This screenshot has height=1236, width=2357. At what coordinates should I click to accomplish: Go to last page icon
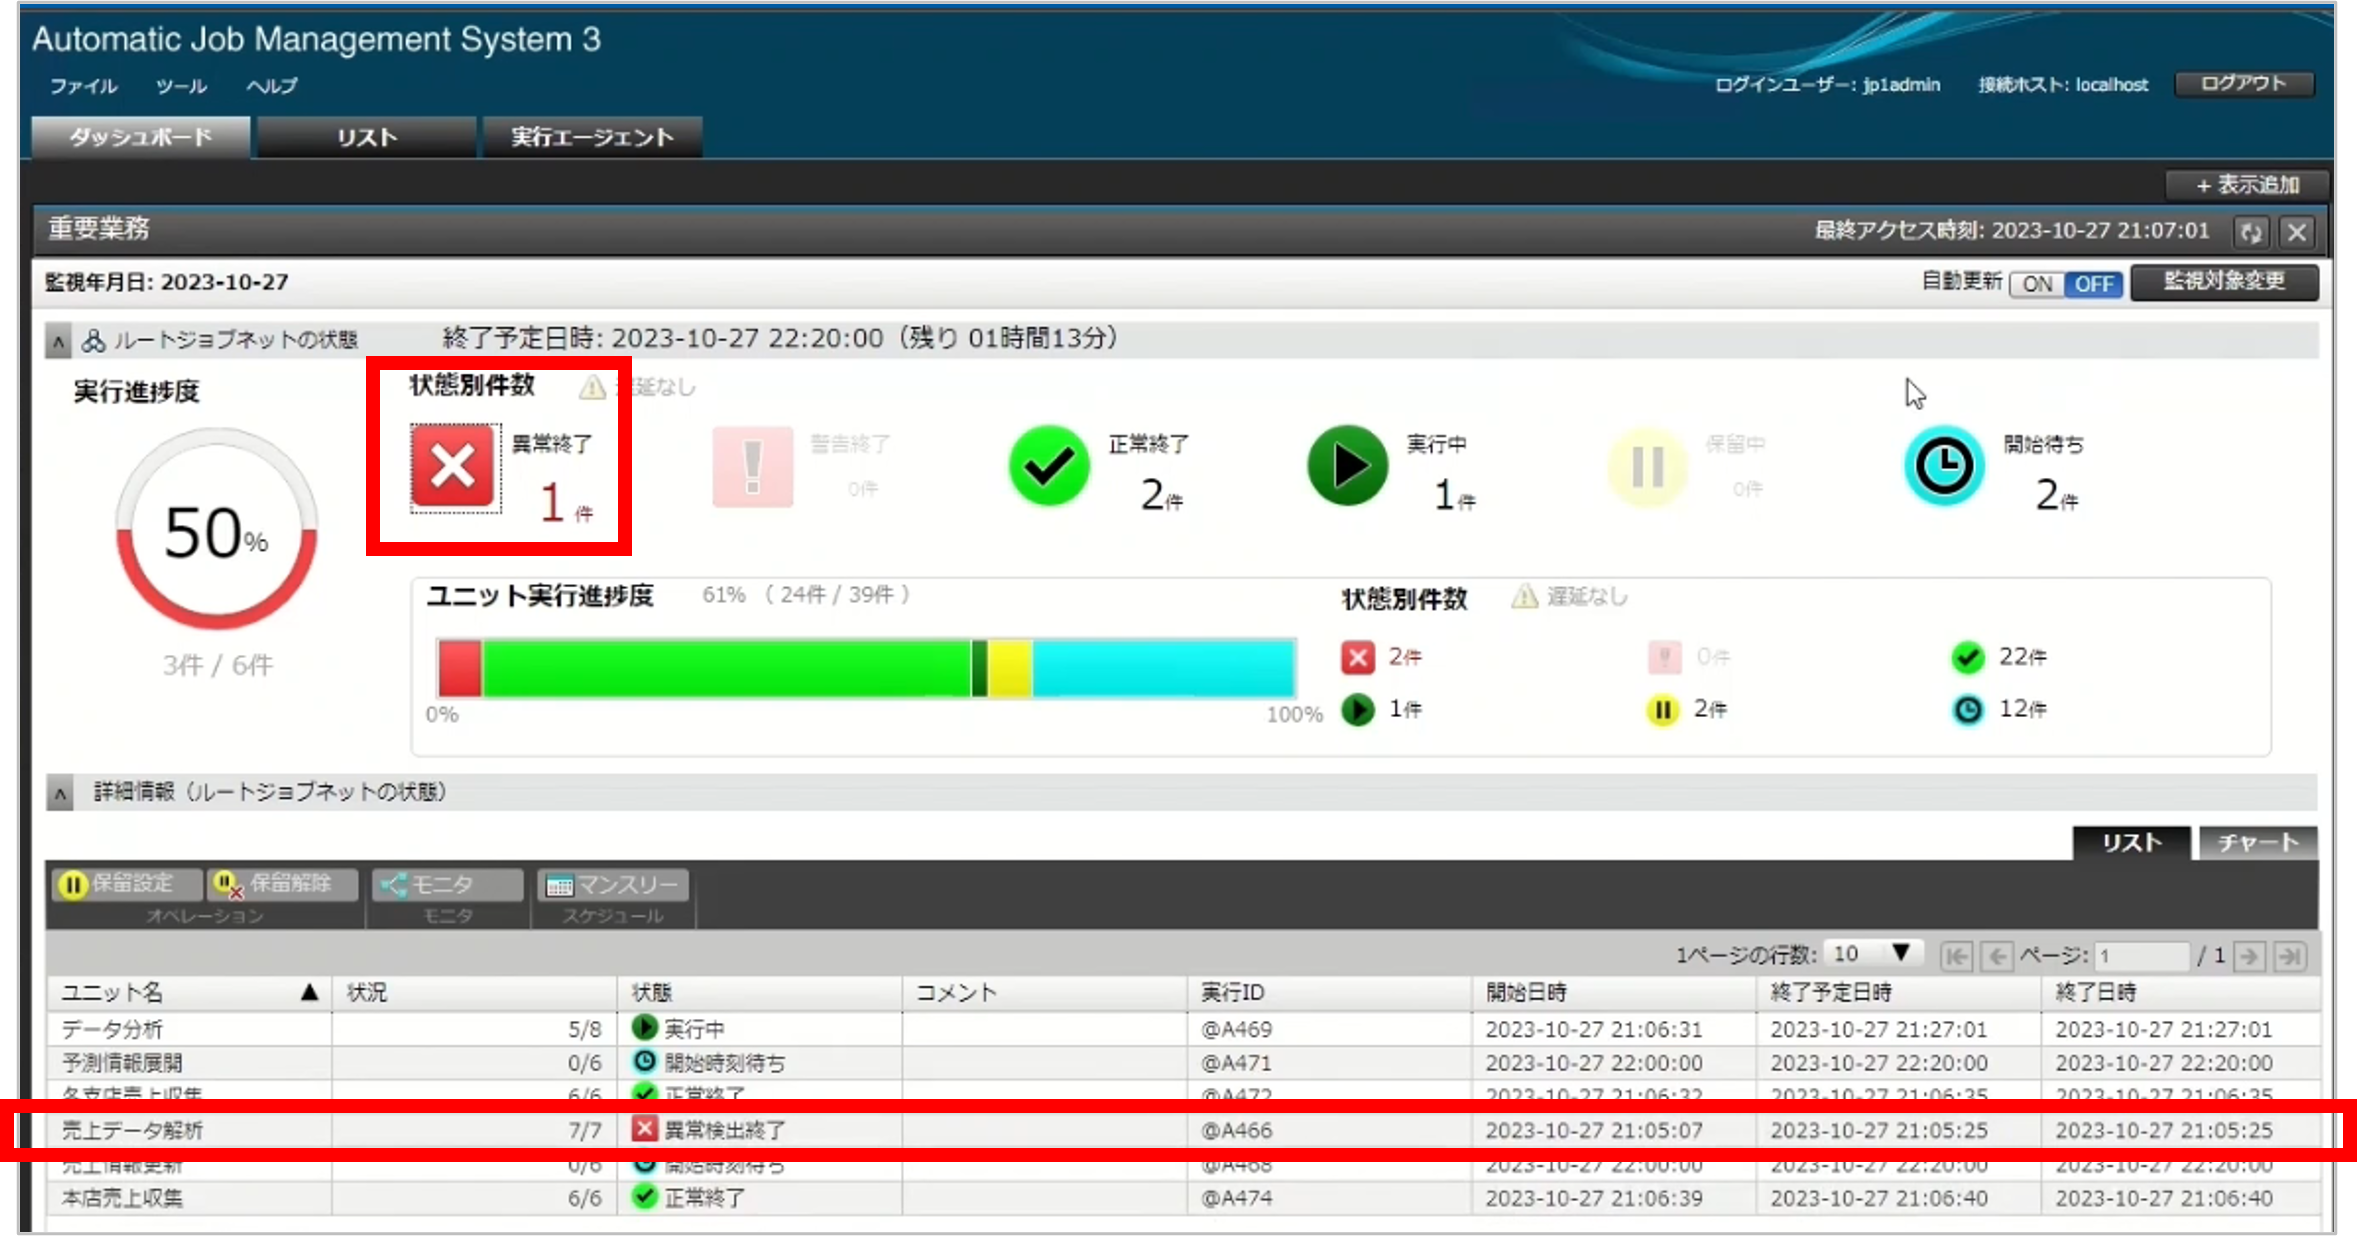pyautogui.click(x=2290, y=956)
